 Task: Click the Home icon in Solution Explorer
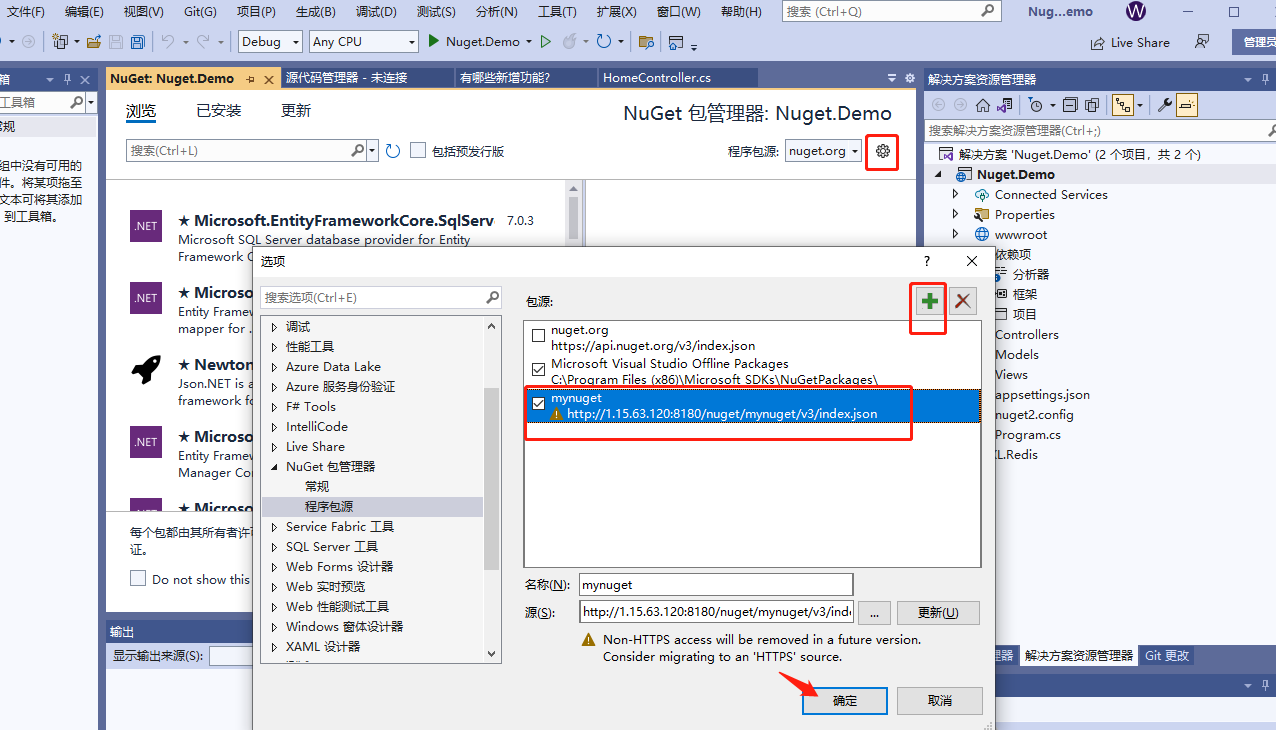(983, 105)
